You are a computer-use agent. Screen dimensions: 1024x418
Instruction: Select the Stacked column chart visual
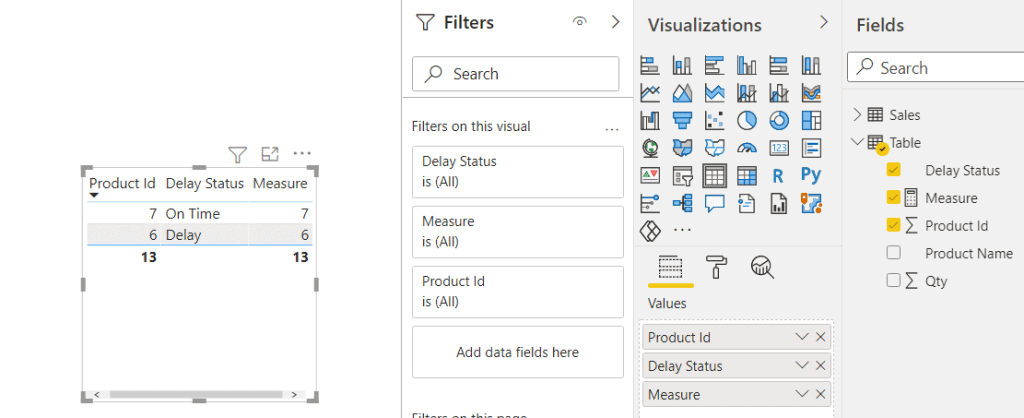682,65
